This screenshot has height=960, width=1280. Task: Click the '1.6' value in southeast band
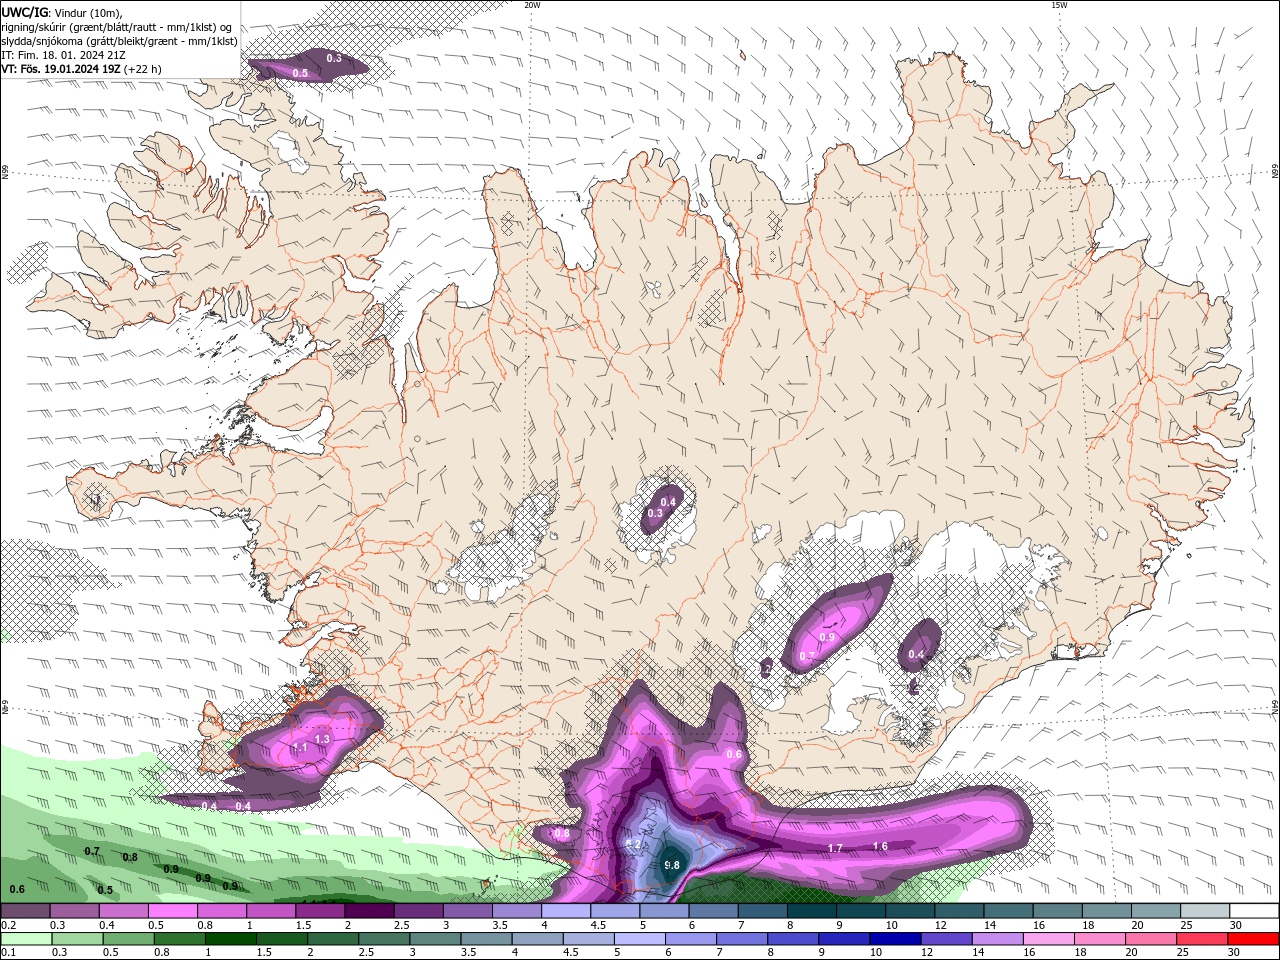[880, 846]
